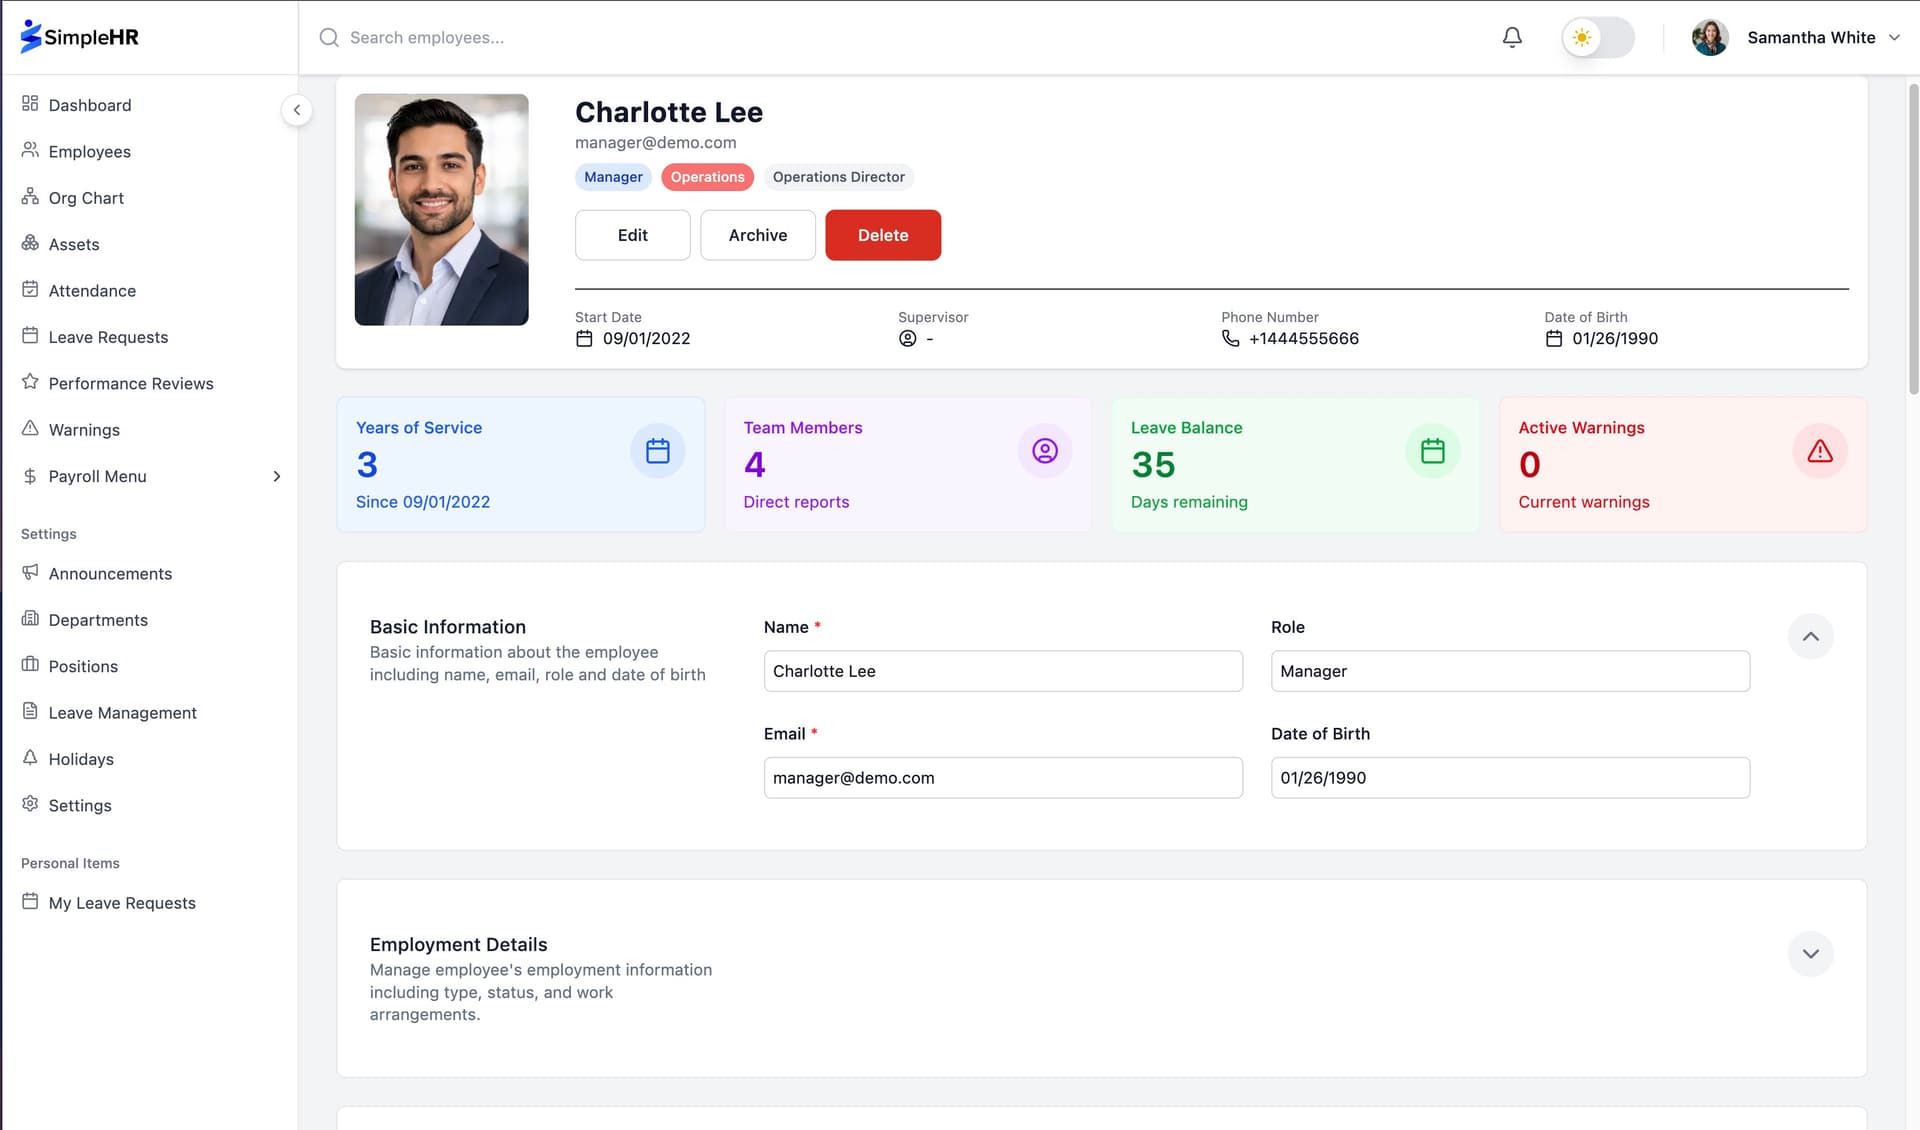Screen dimensions: 1920x1130
Task: Open the Warnings section via warning icon
Action: 30,429
